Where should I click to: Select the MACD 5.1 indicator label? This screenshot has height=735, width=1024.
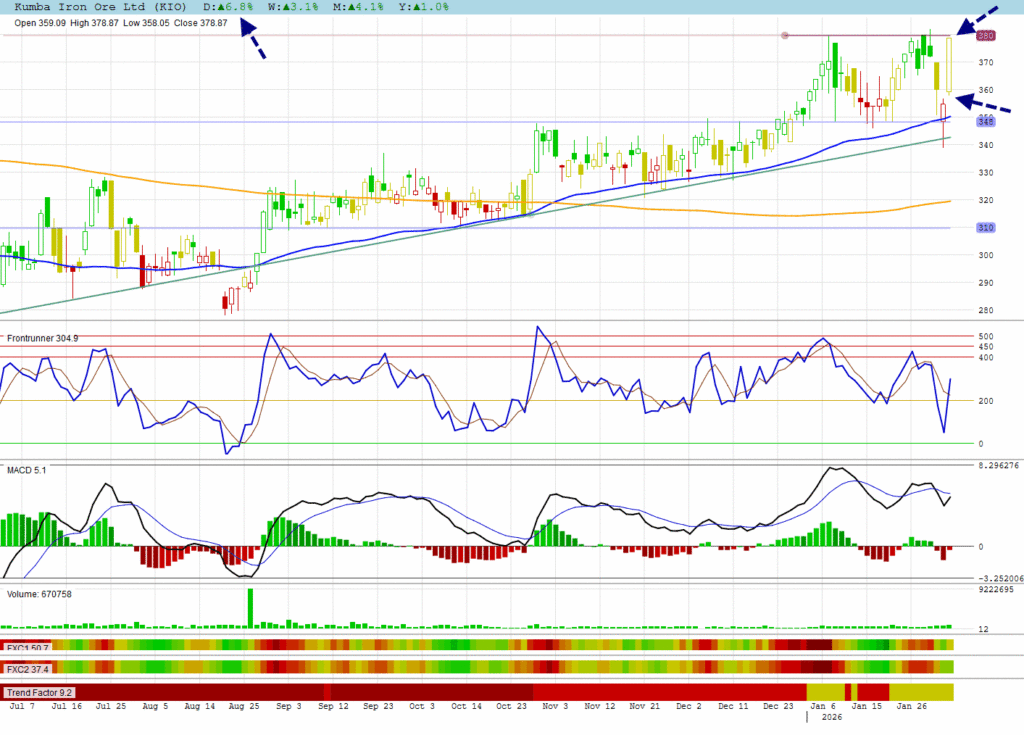coord(26,469)
